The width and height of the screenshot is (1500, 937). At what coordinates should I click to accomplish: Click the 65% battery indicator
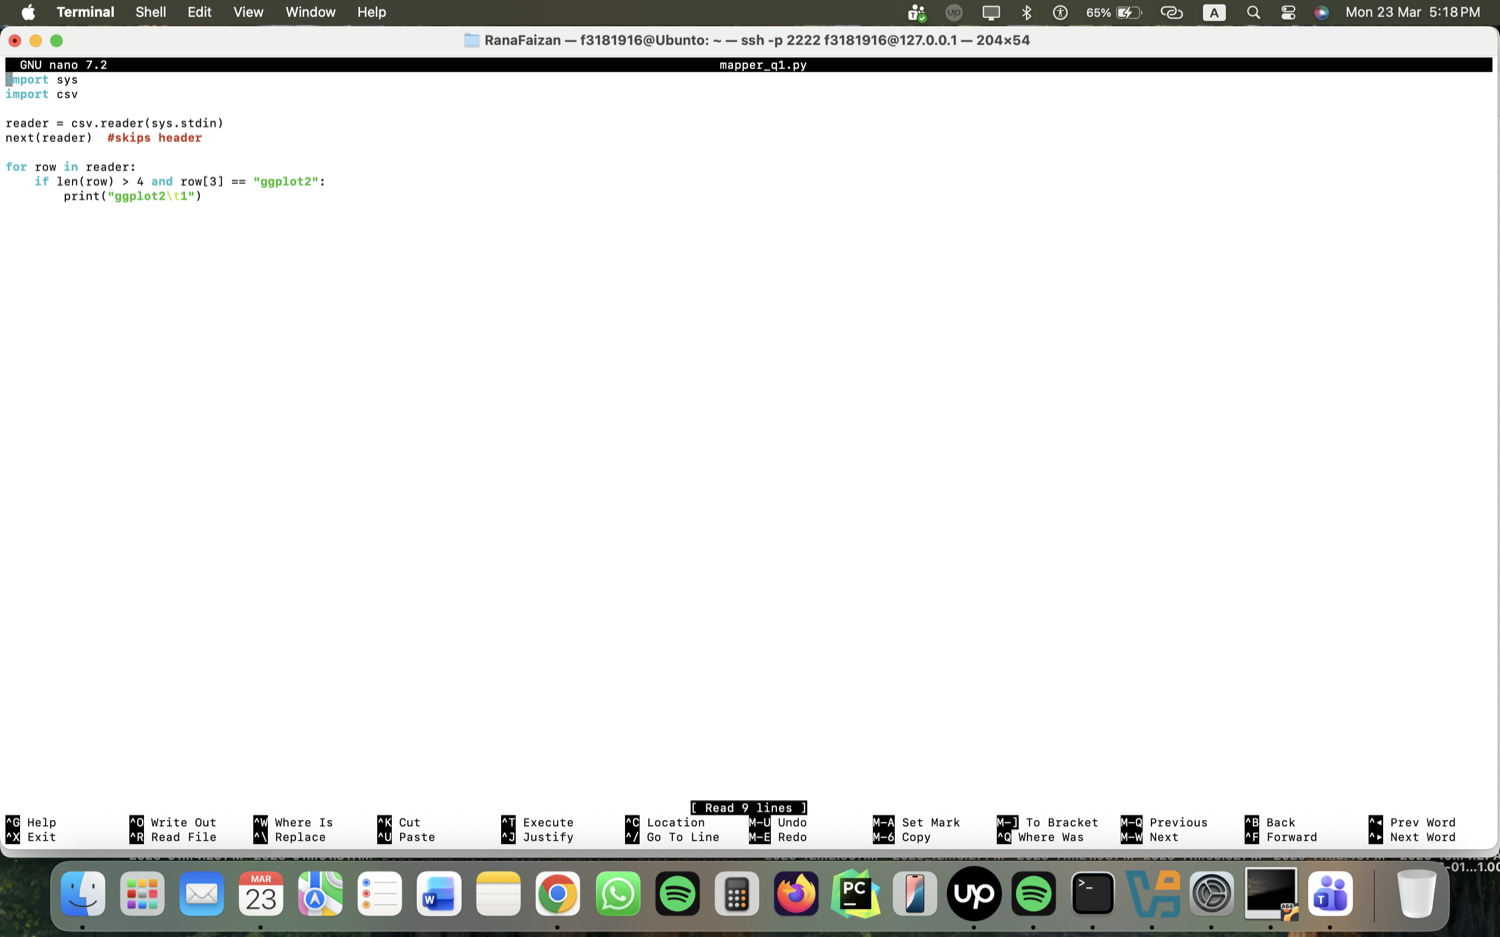pyautogui.click(x=1113, y=13)
